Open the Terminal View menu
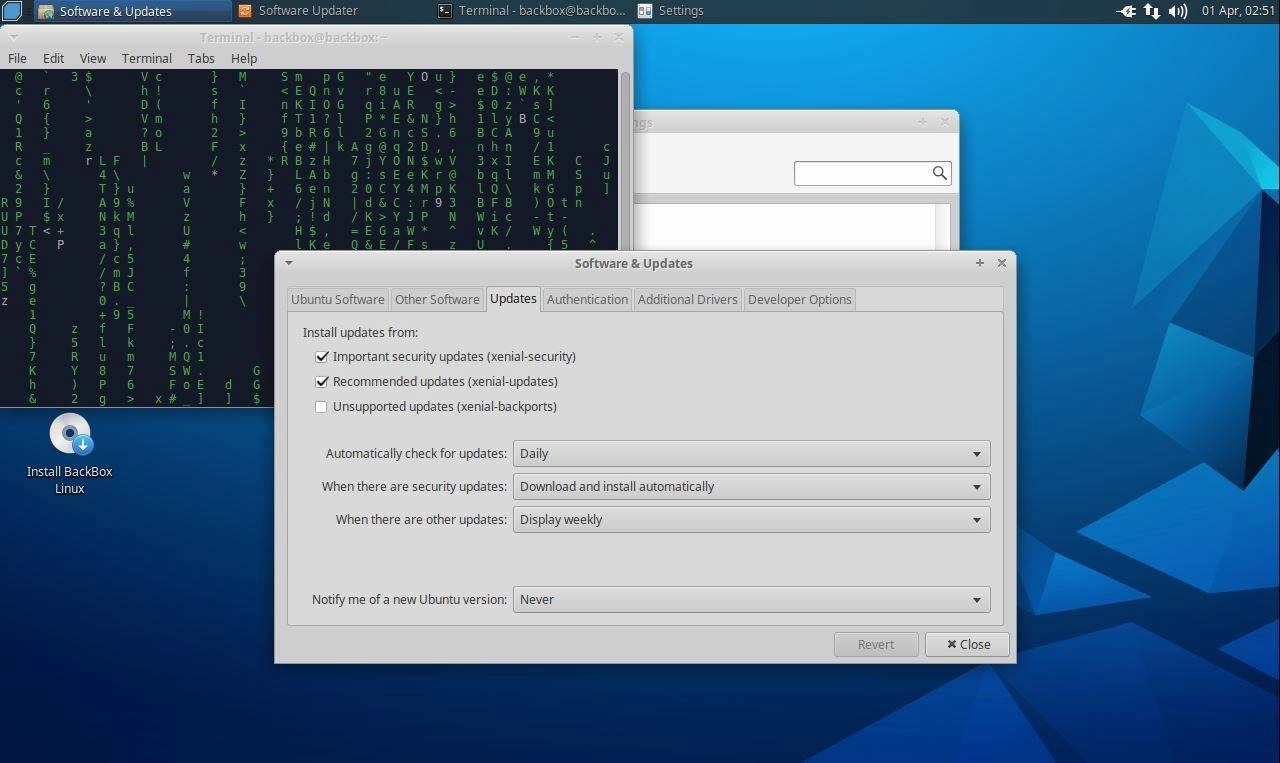Screen dimensions: 1280x763 93,58
